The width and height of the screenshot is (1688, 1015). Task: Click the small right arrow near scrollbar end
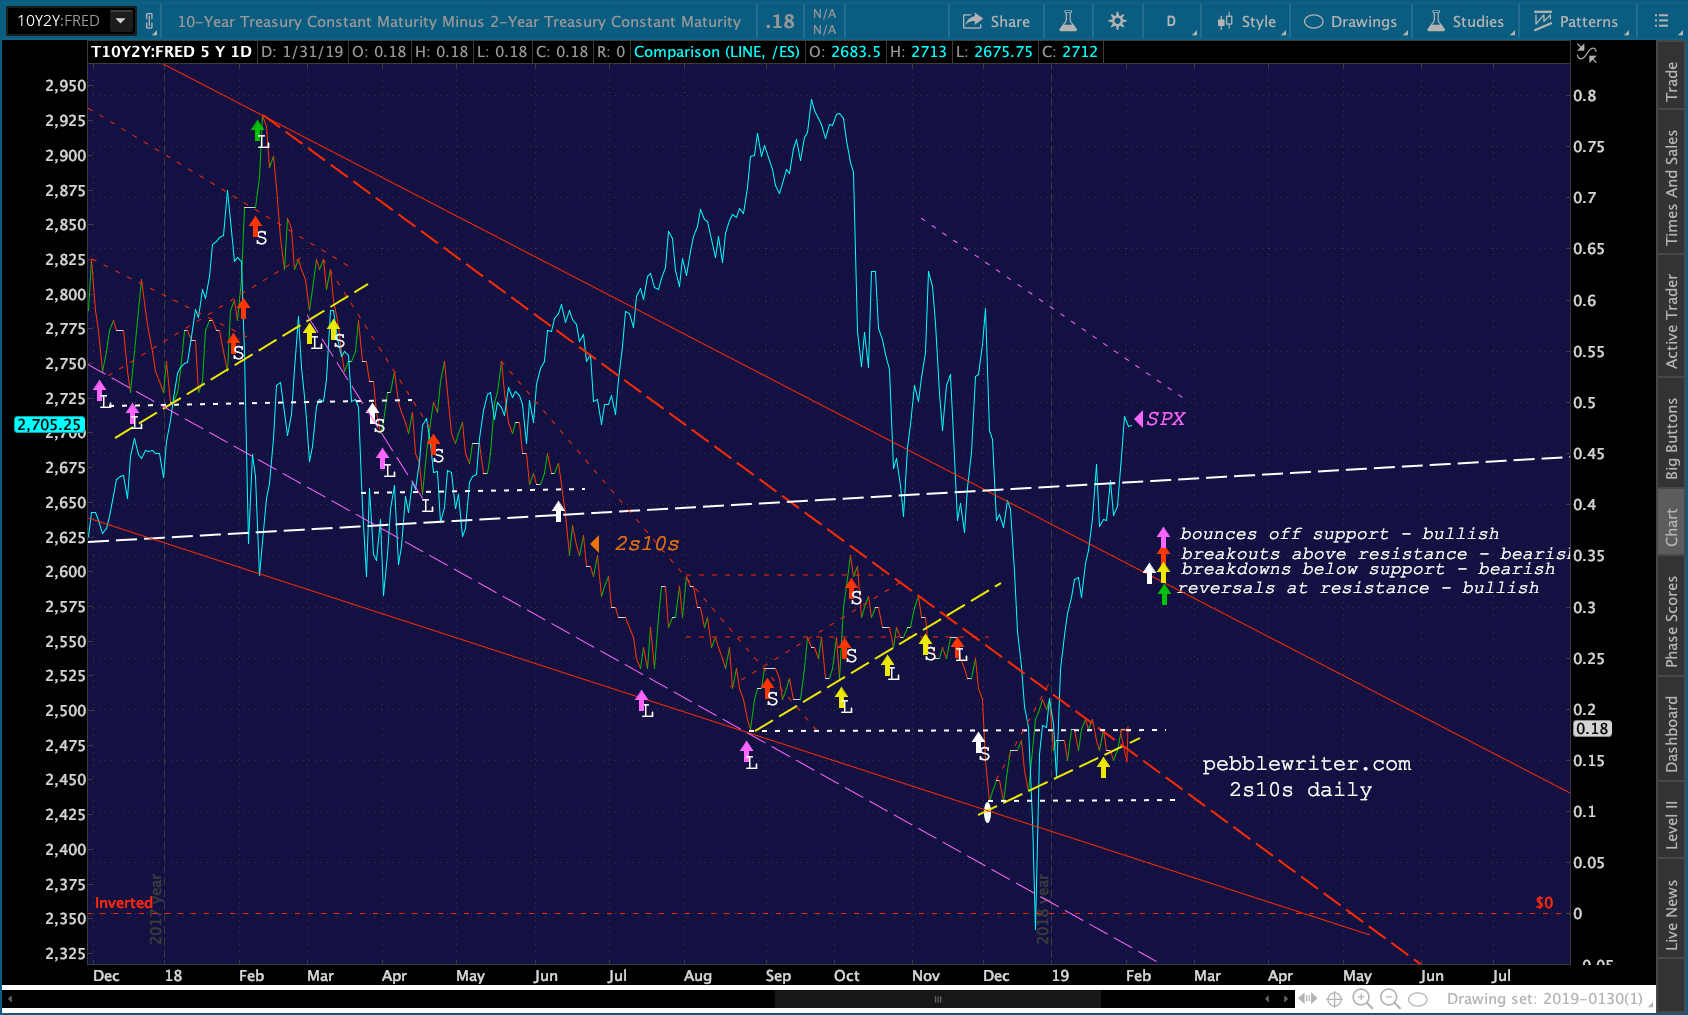[x=1286, y=999]
